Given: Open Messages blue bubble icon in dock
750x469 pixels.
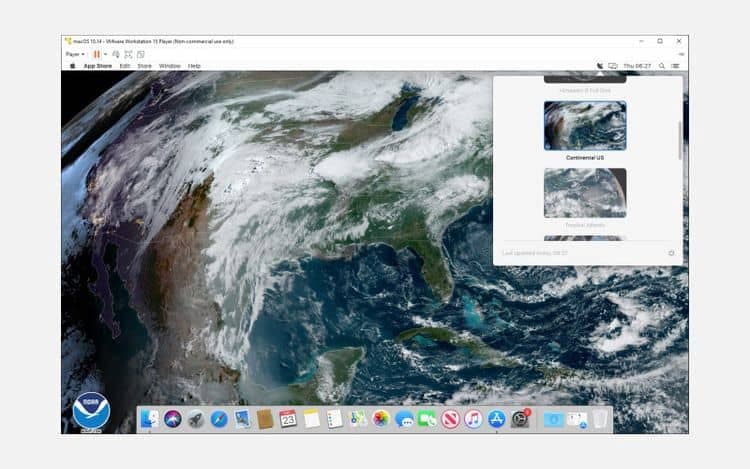Looking at the screenshot, I should tap(404, 419).
